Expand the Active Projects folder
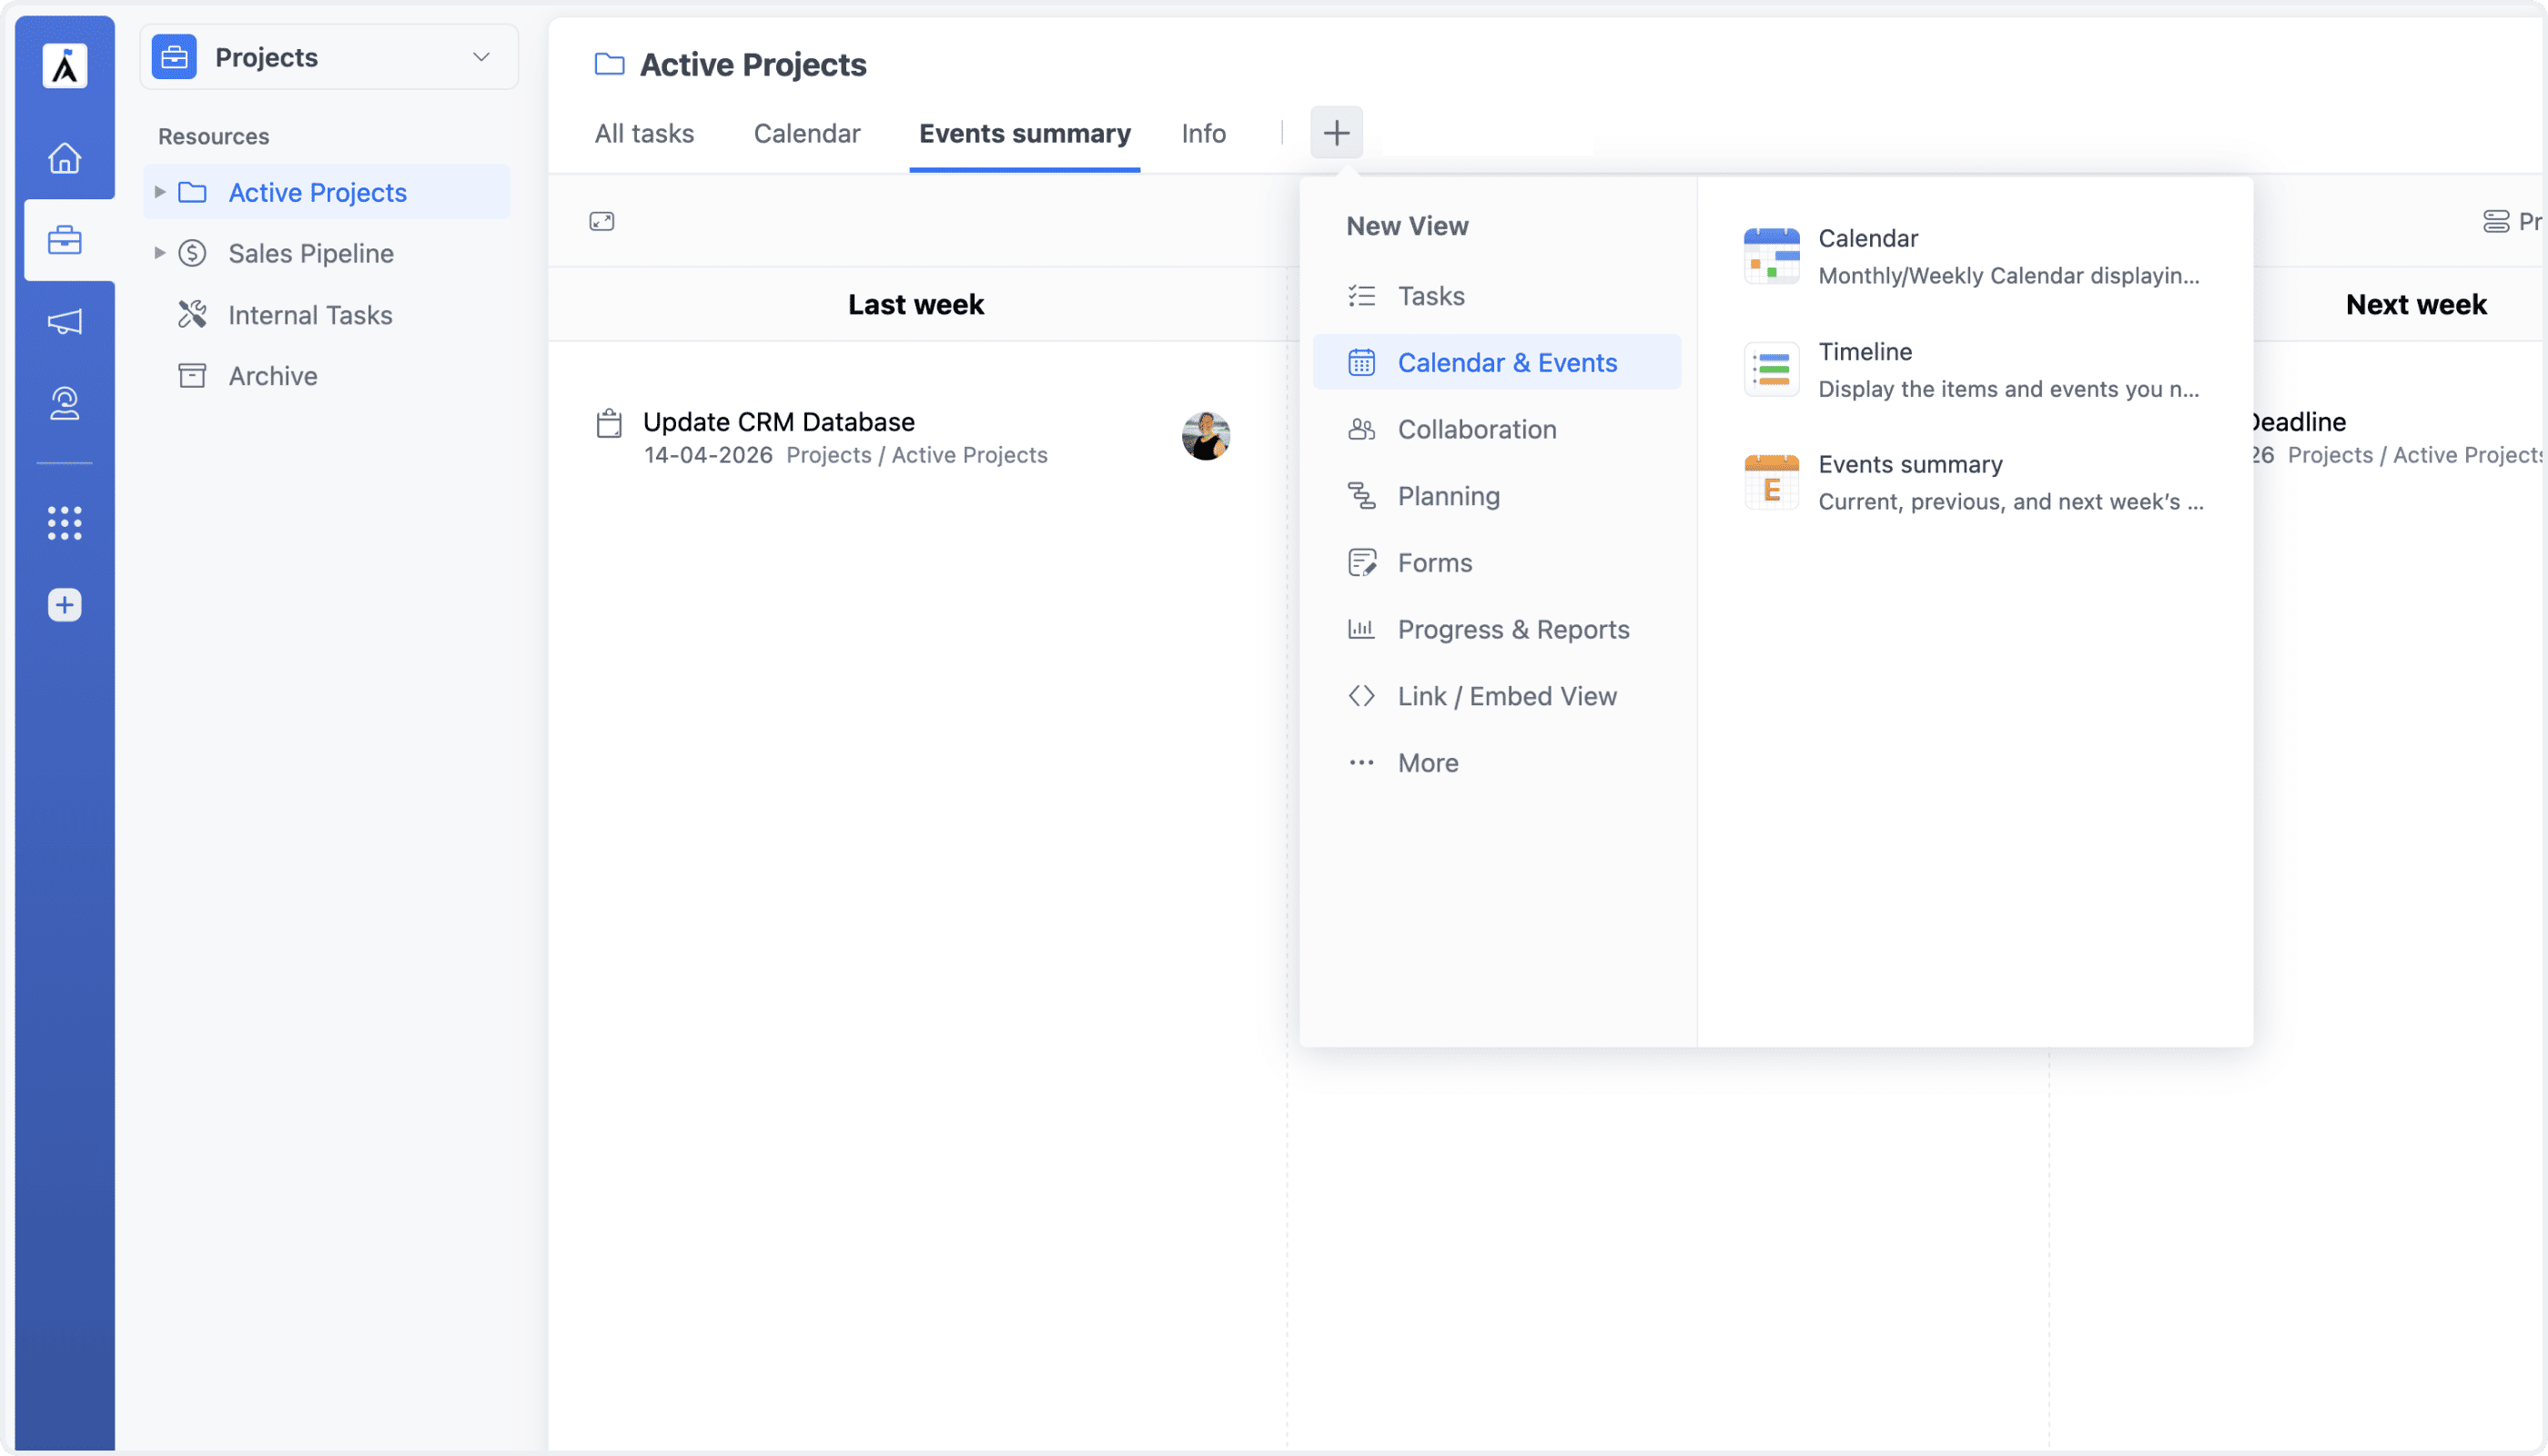This screenshot has width=2548, height=1456. tap(159, 192)
